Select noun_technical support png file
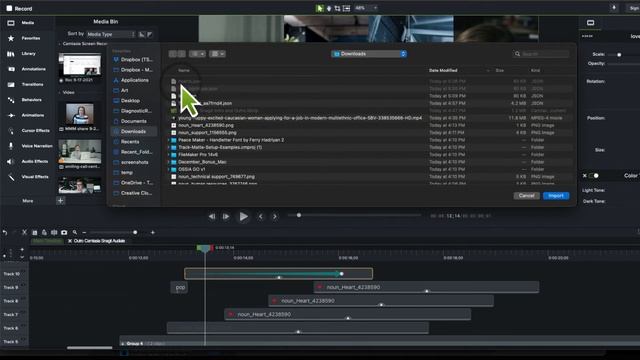Screen dimensions: 640x360 216,177
